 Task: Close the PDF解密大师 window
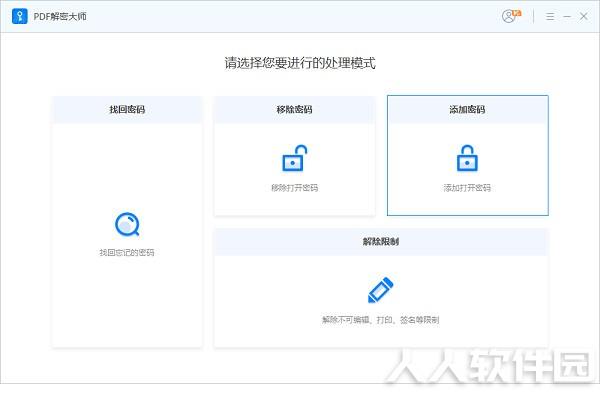coord(584,16)
